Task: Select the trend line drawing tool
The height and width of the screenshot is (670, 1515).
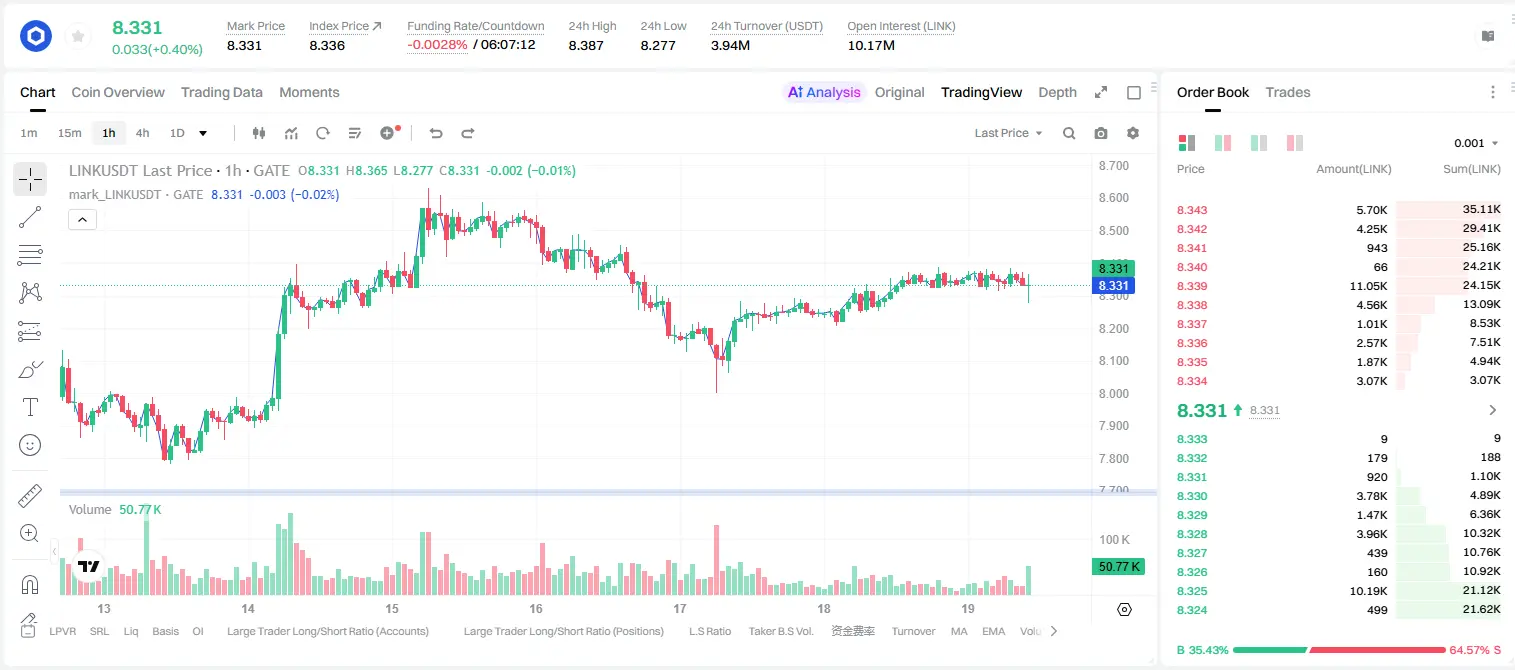Action: pos(30,217)
